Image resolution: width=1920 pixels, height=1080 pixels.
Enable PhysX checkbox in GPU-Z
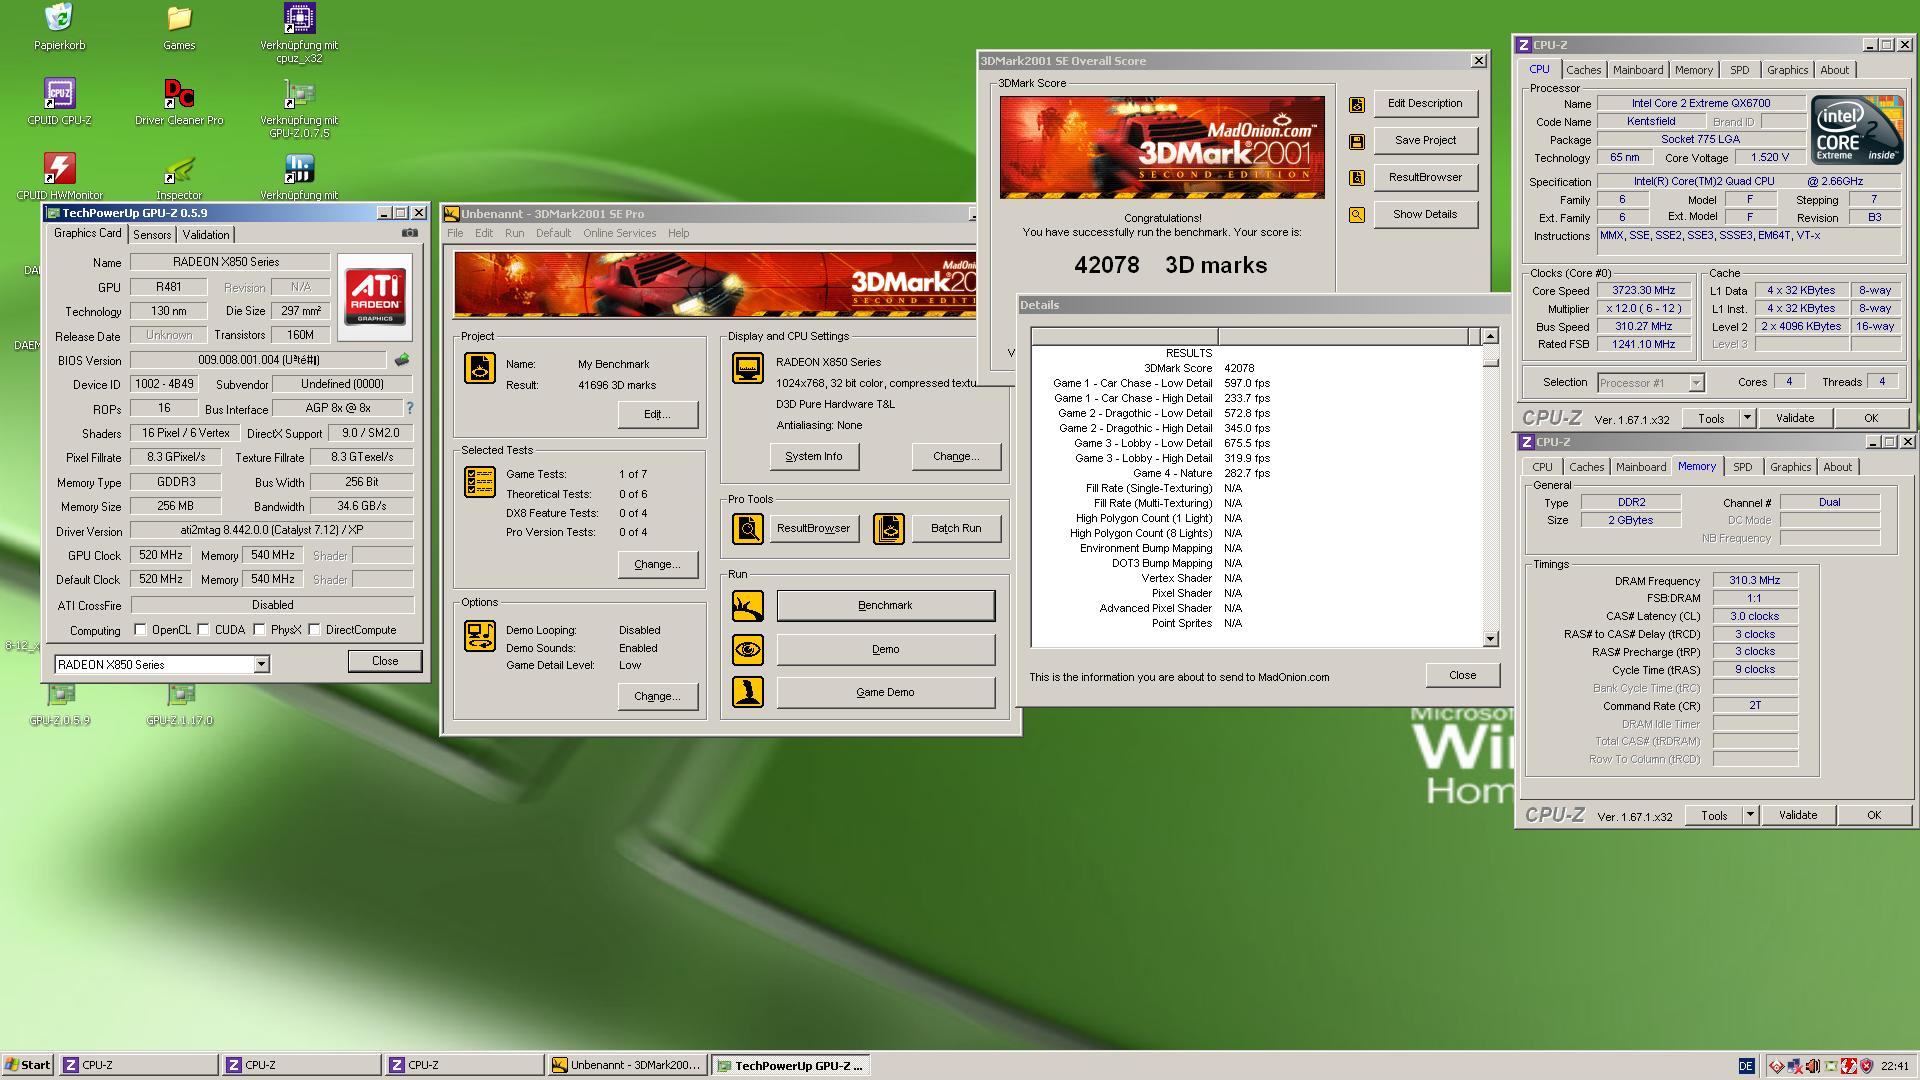pyautogui.click(x=260, y=630)
